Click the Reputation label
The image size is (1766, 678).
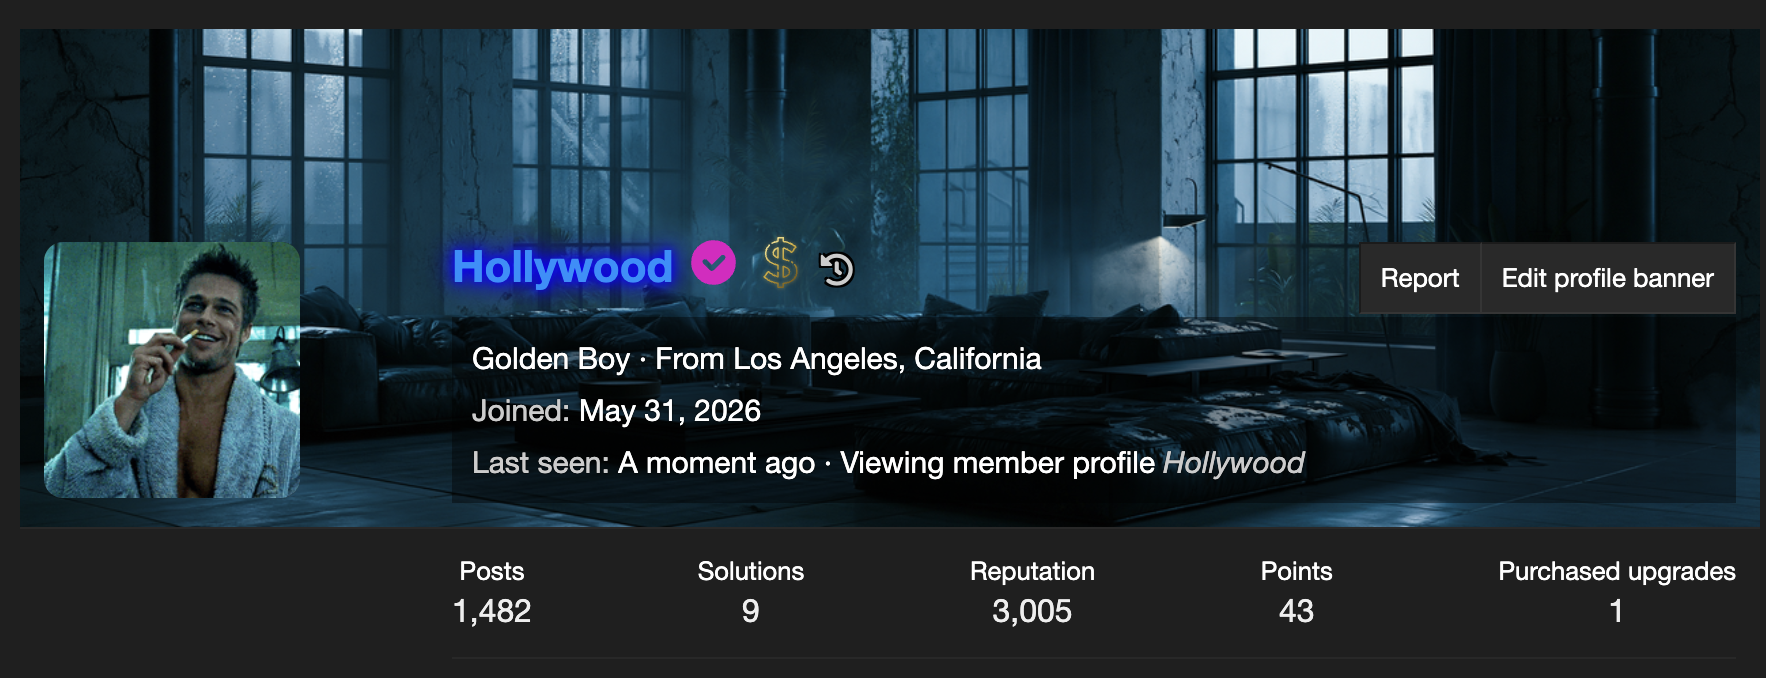coord(1032,571)
